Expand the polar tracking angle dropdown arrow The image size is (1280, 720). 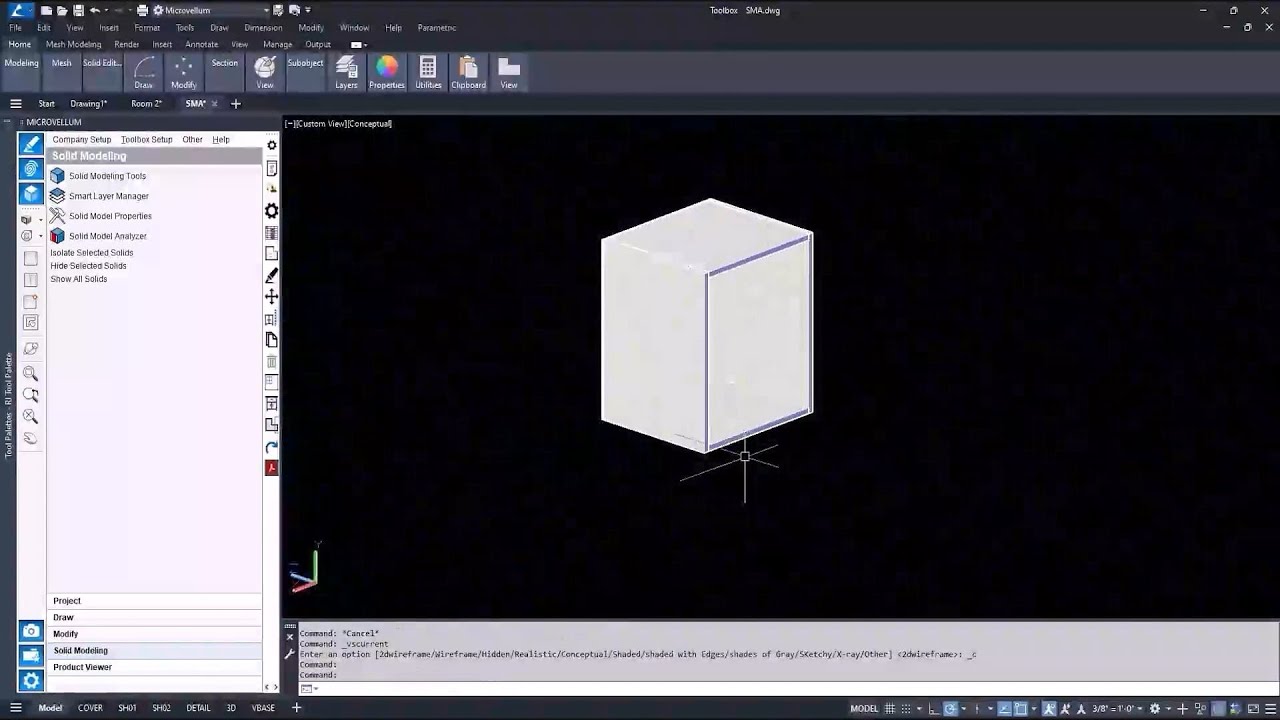pyautogui.click(x=964, y=709)
